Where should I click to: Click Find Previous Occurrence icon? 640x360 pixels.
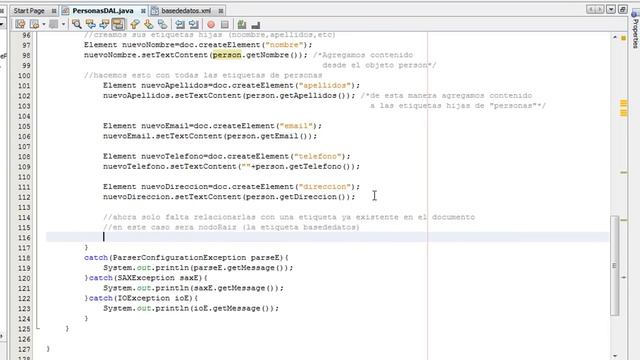(x=90, y=24)
